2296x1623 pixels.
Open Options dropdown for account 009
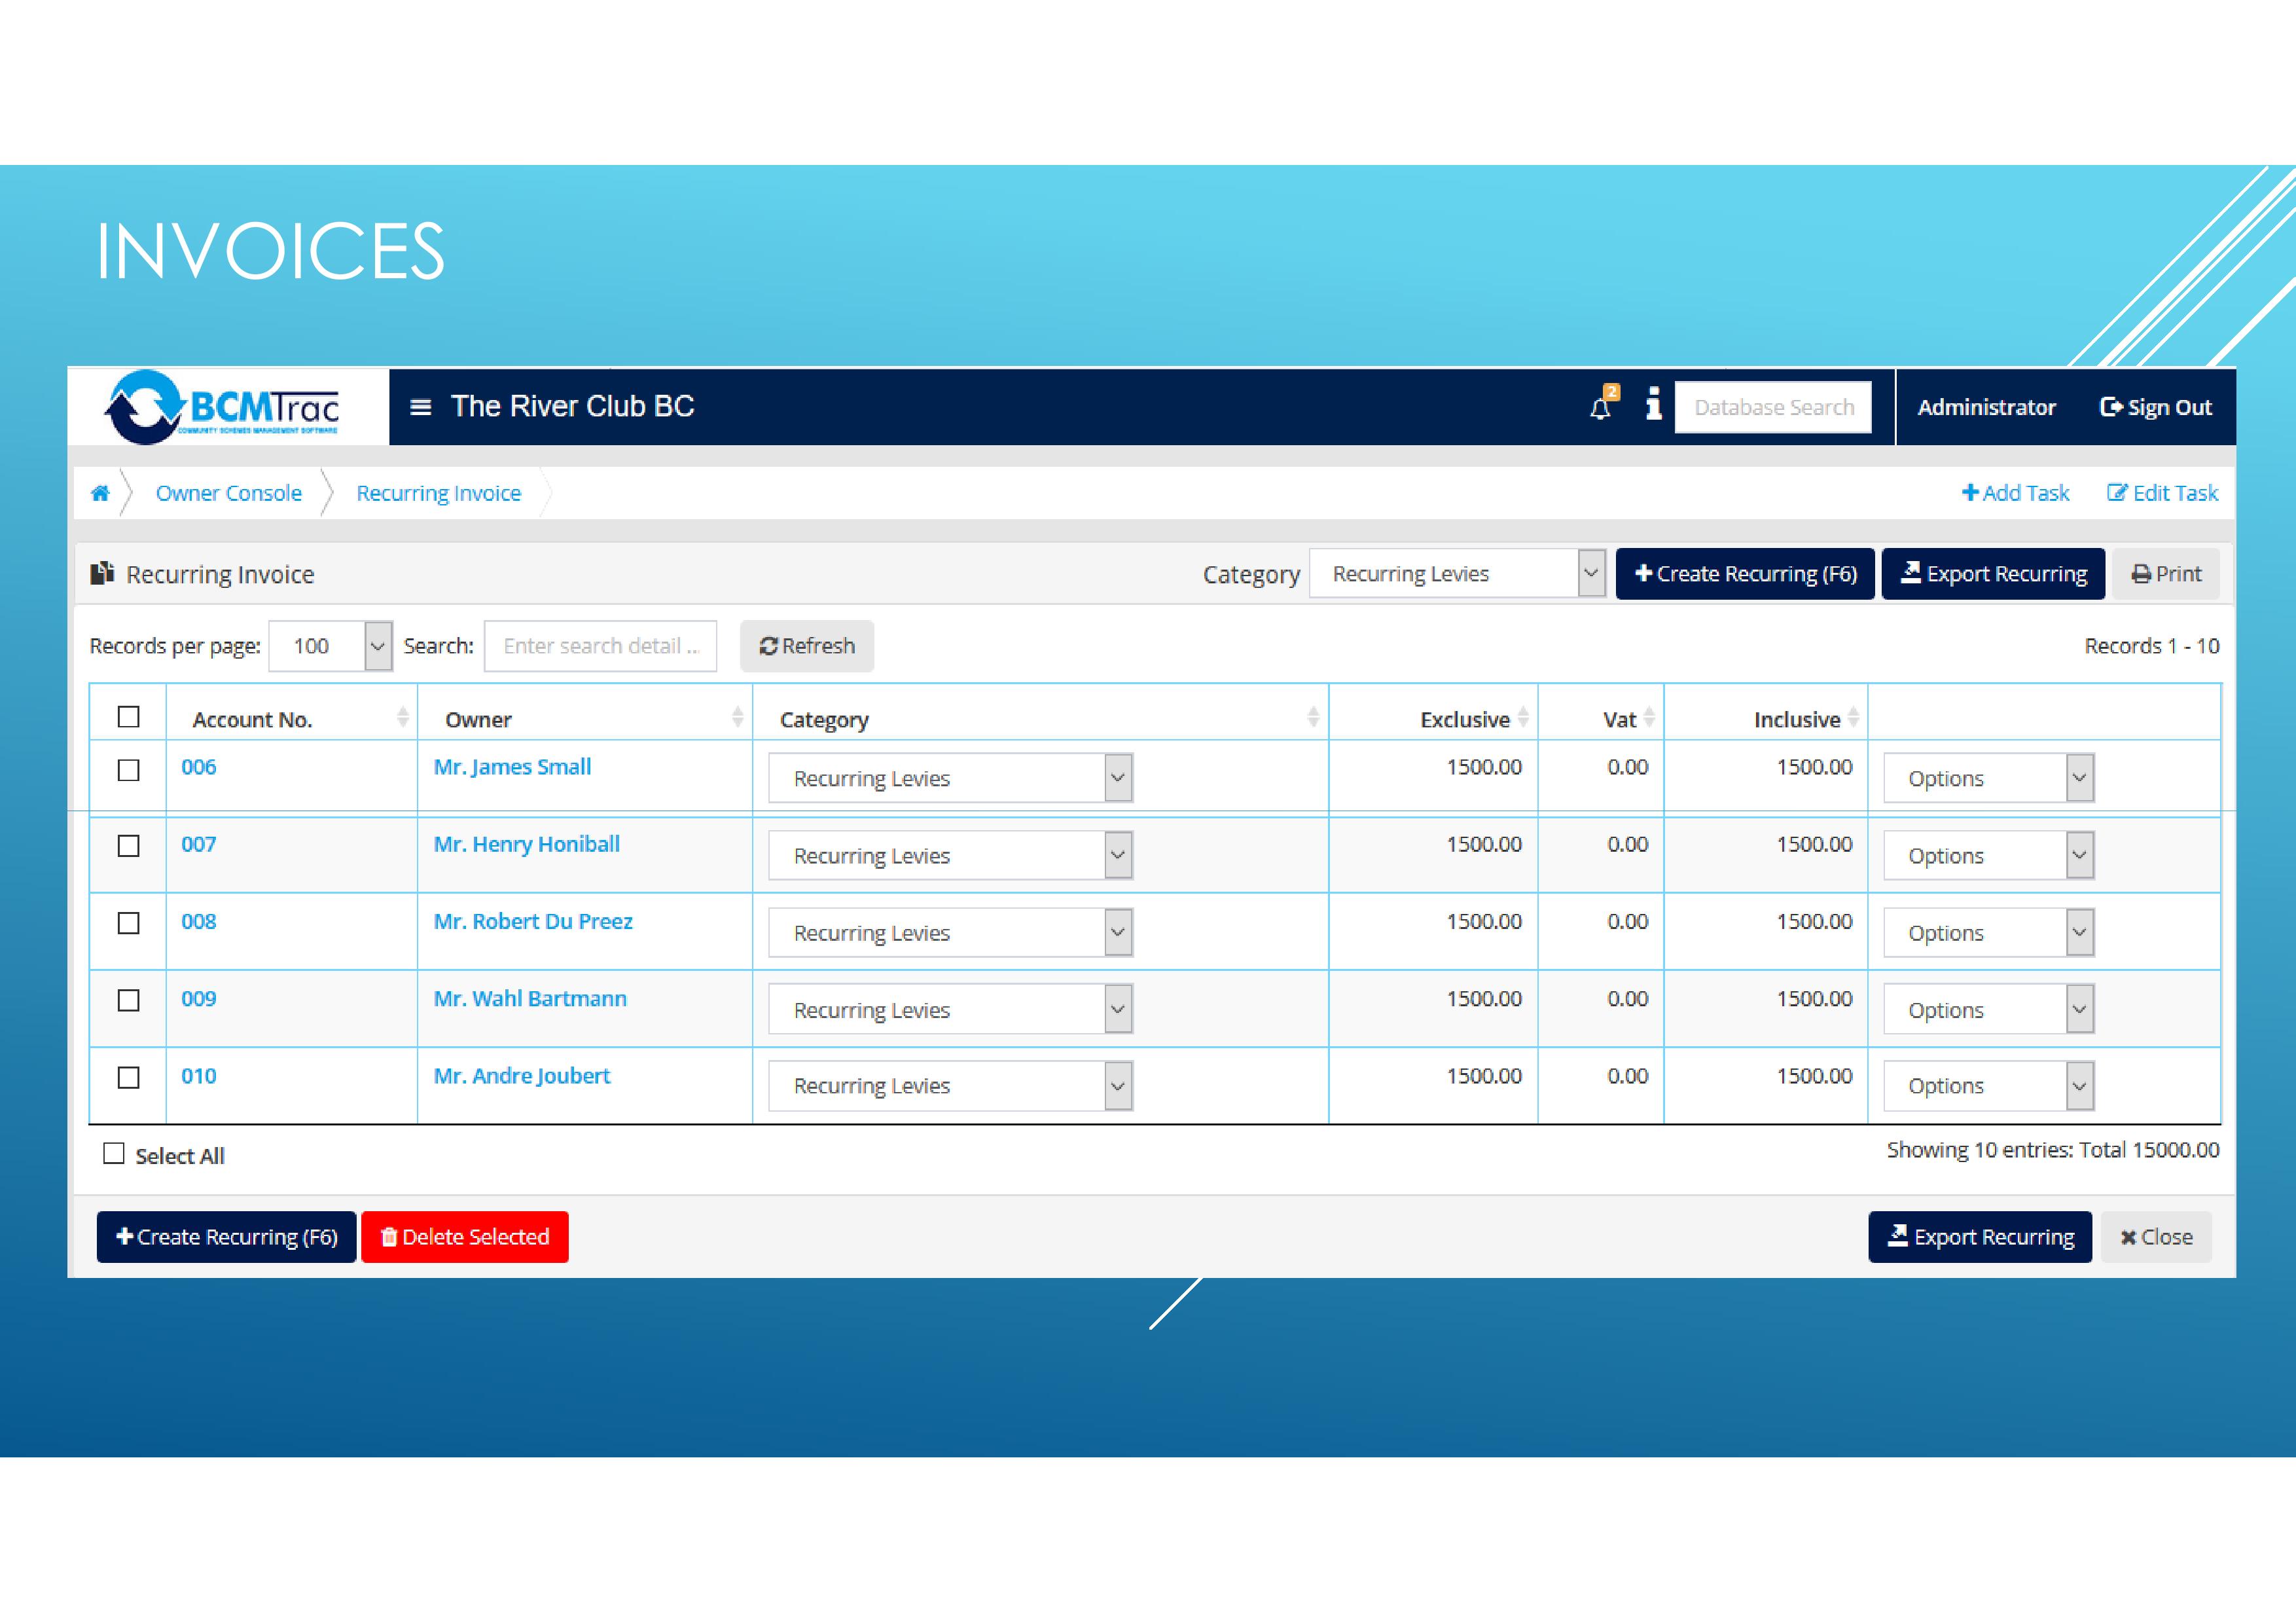click(x=1988, y=1010)
